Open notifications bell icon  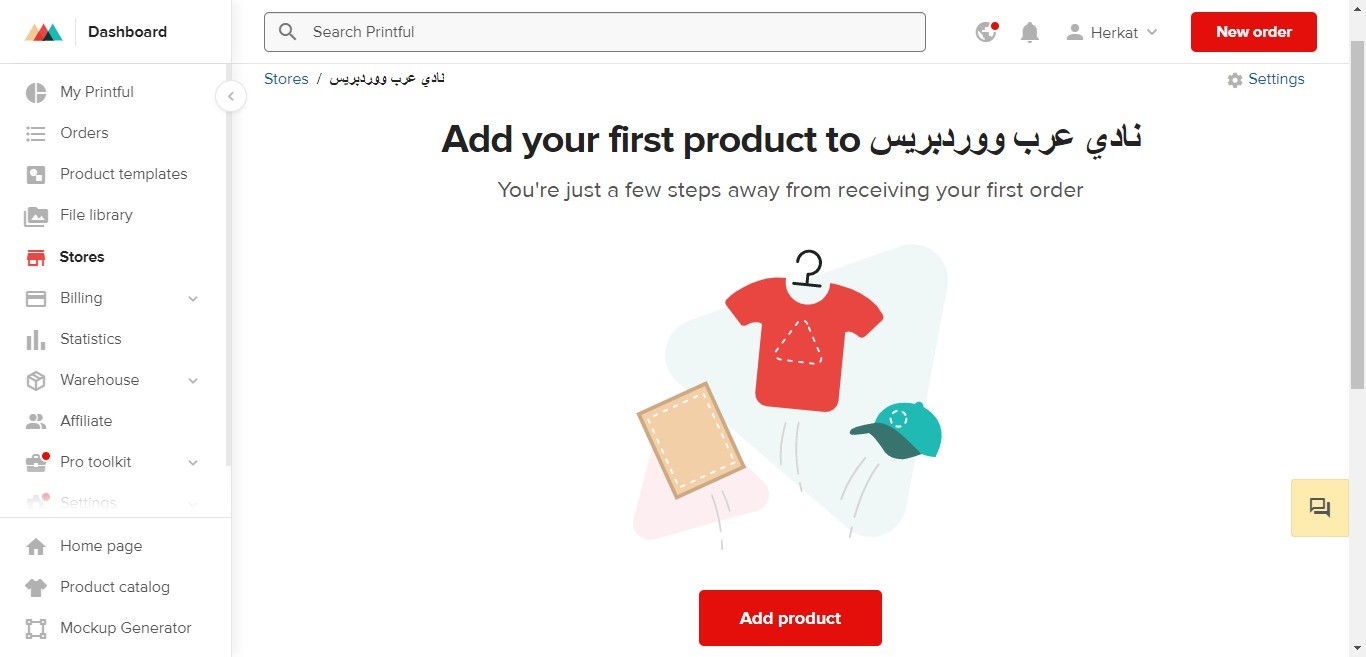click(1029, 33)
